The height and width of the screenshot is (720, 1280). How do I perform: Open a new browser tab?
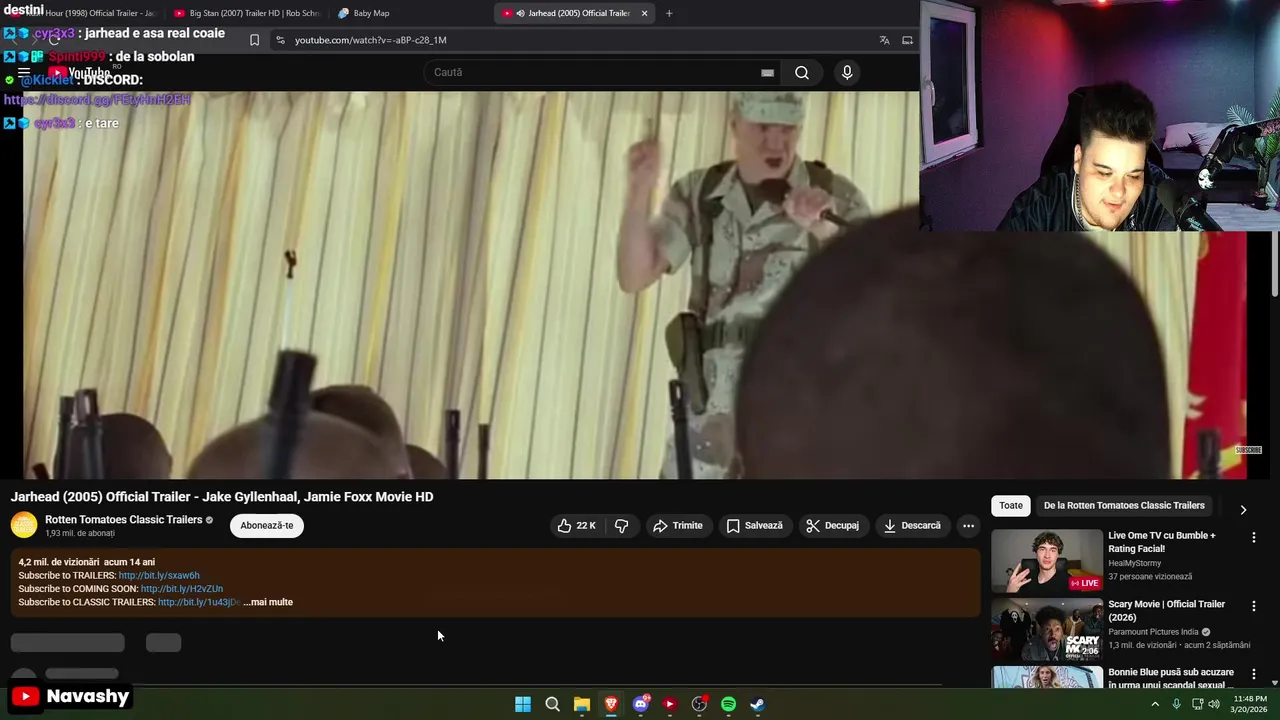pyautogui.click(x=669, y=13)
